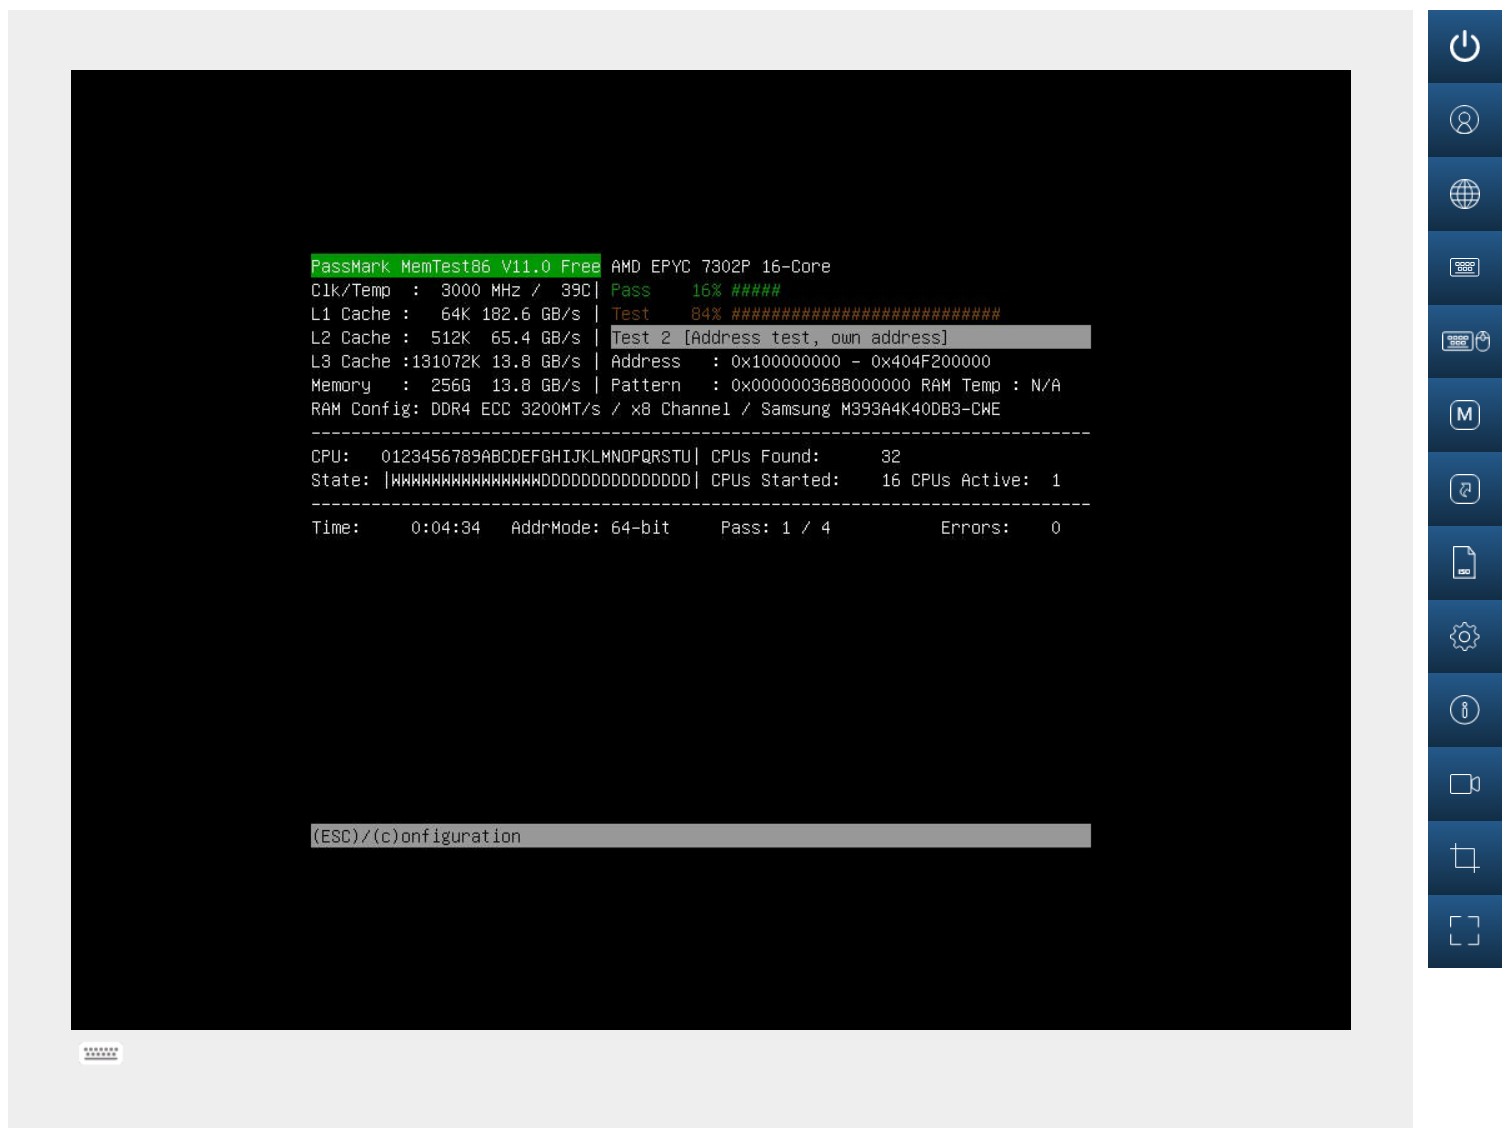Enter fullscreen with the corner-brackets icon
The width and height of the screenshot is (1511, 1138).
point(1464,931)
